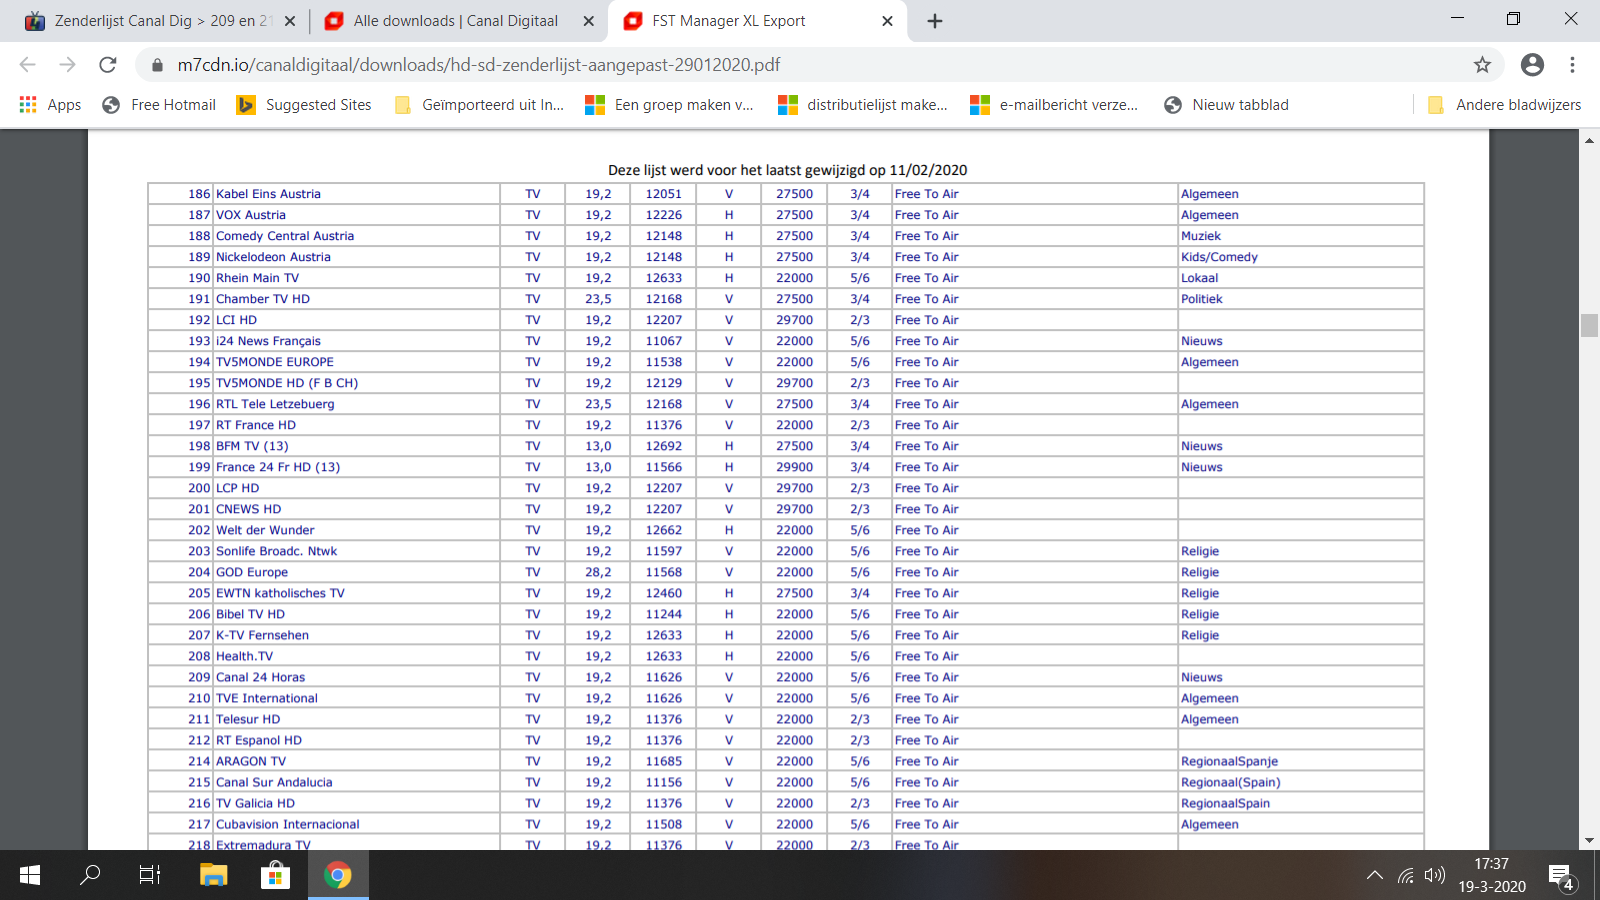Reload the PDF page
Viewport: 1600px width, 900px height.
108,65
